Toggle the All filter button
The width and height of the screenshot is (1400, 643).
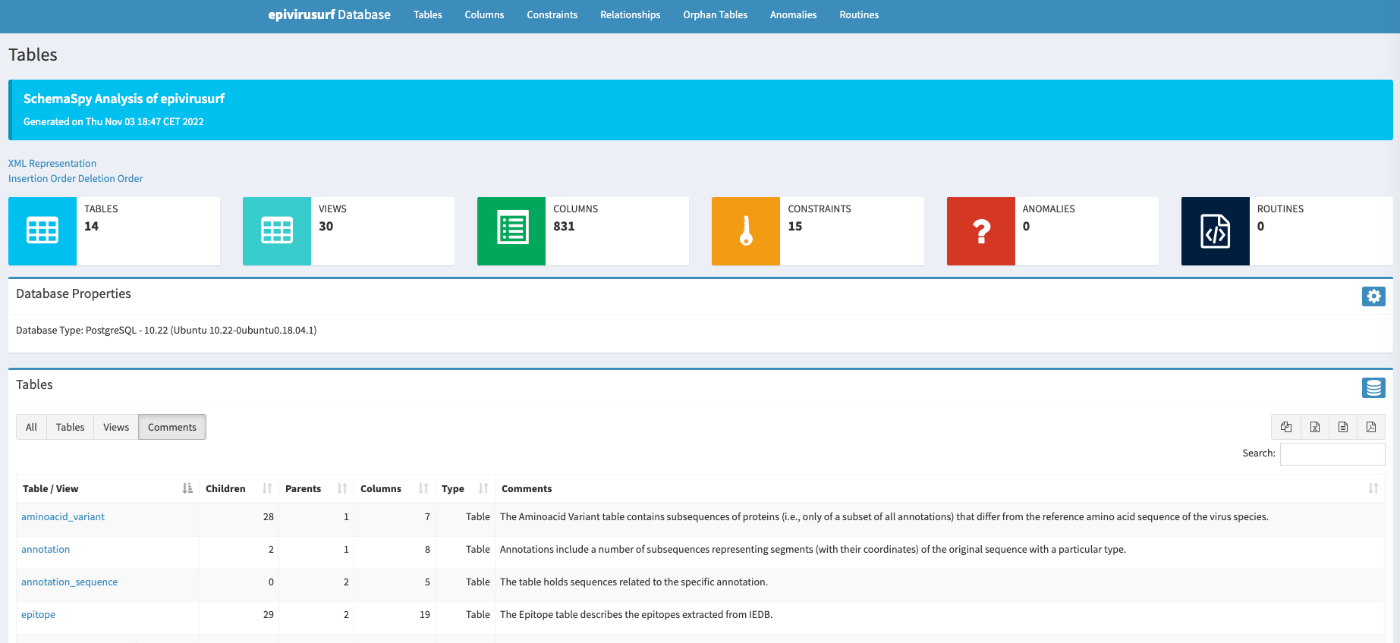31,427
